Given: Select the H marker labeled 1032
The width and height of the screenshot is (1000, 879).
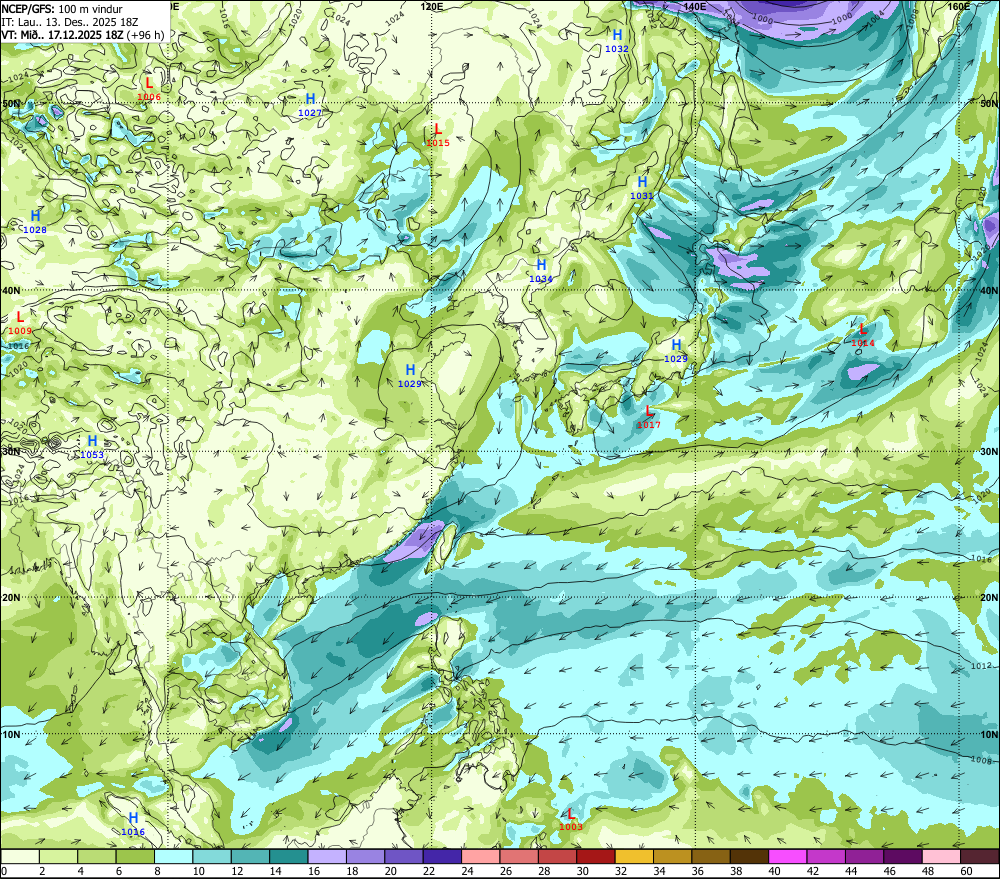Looking at the screenshot, I should click(617, 35).
